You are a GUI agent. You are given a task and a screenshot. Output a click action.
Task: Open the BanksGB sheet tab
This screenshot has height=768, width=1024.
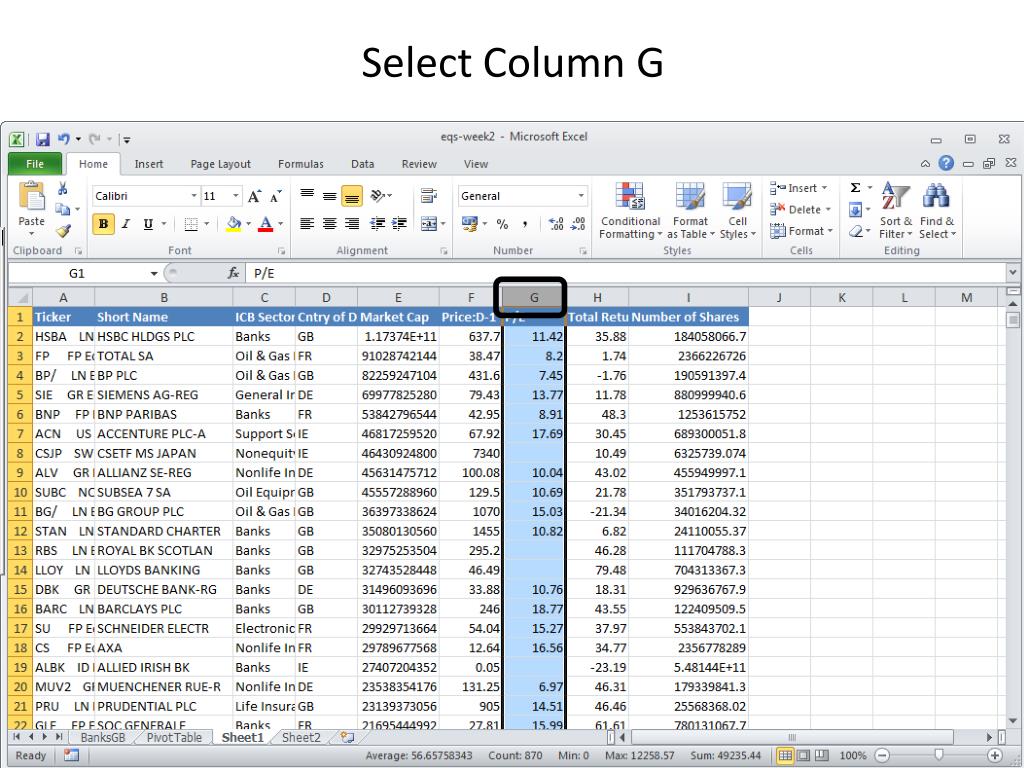103,737
